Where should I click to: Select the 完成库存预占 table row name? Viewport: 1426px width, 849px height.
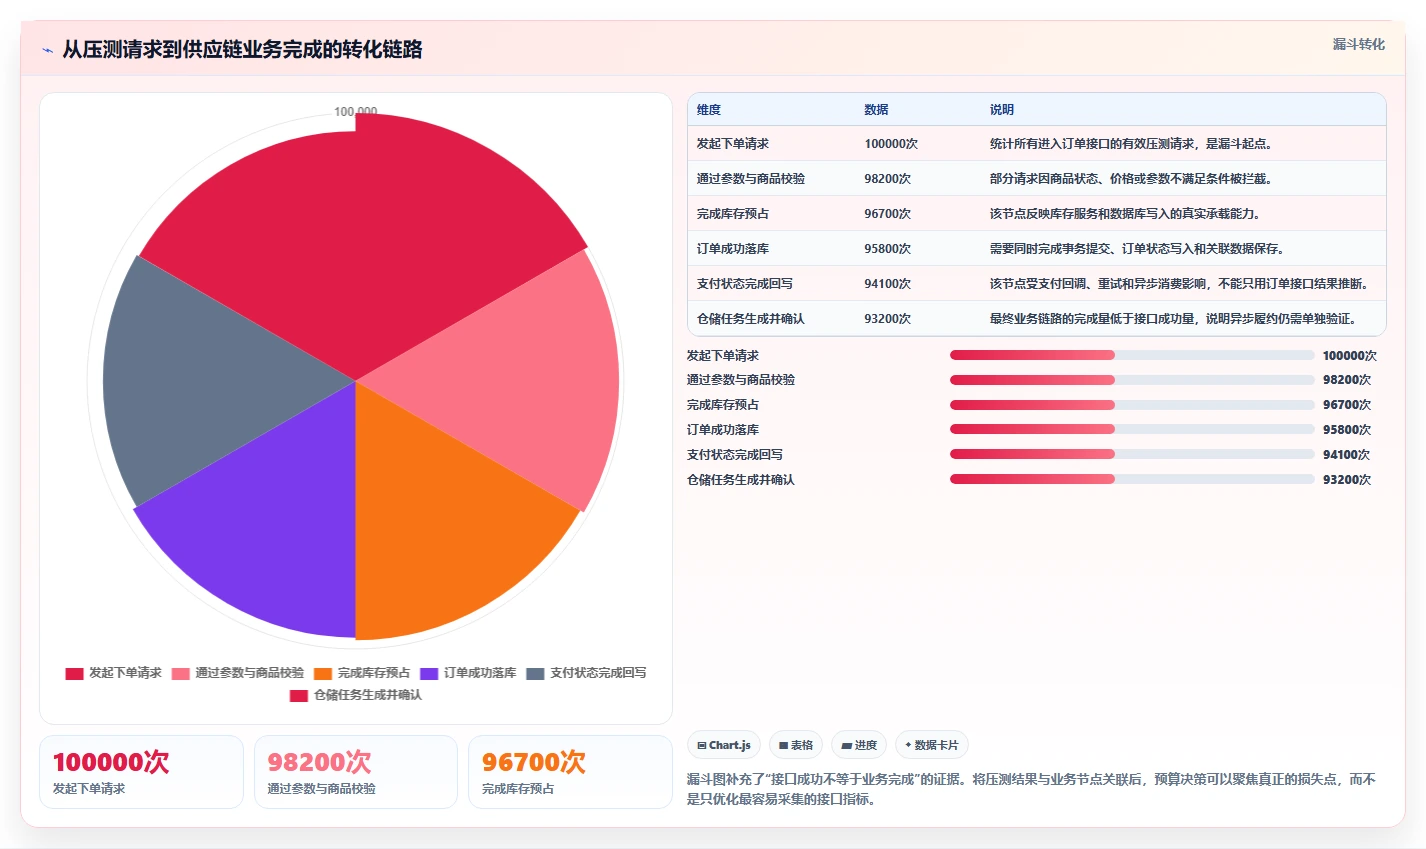click(733, 214)
